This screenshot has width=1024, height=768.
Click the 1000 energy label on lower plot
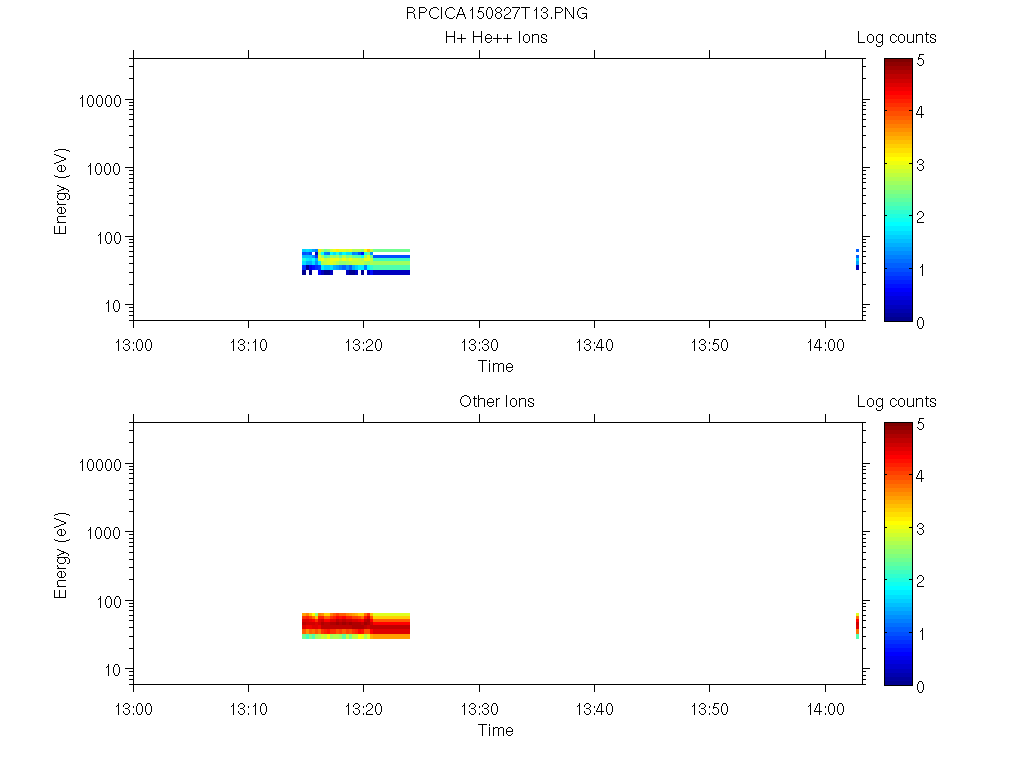104,533
